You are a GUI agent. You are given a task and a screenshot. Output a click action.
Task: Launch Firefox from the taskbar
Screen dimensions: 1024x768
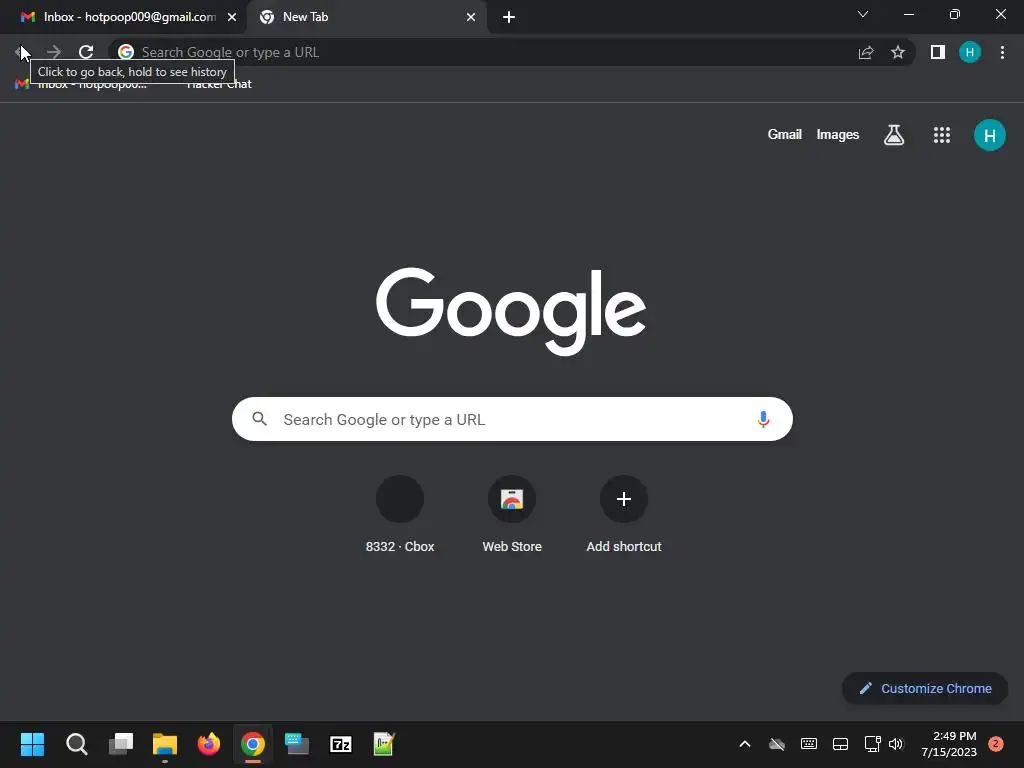point(209,744)
